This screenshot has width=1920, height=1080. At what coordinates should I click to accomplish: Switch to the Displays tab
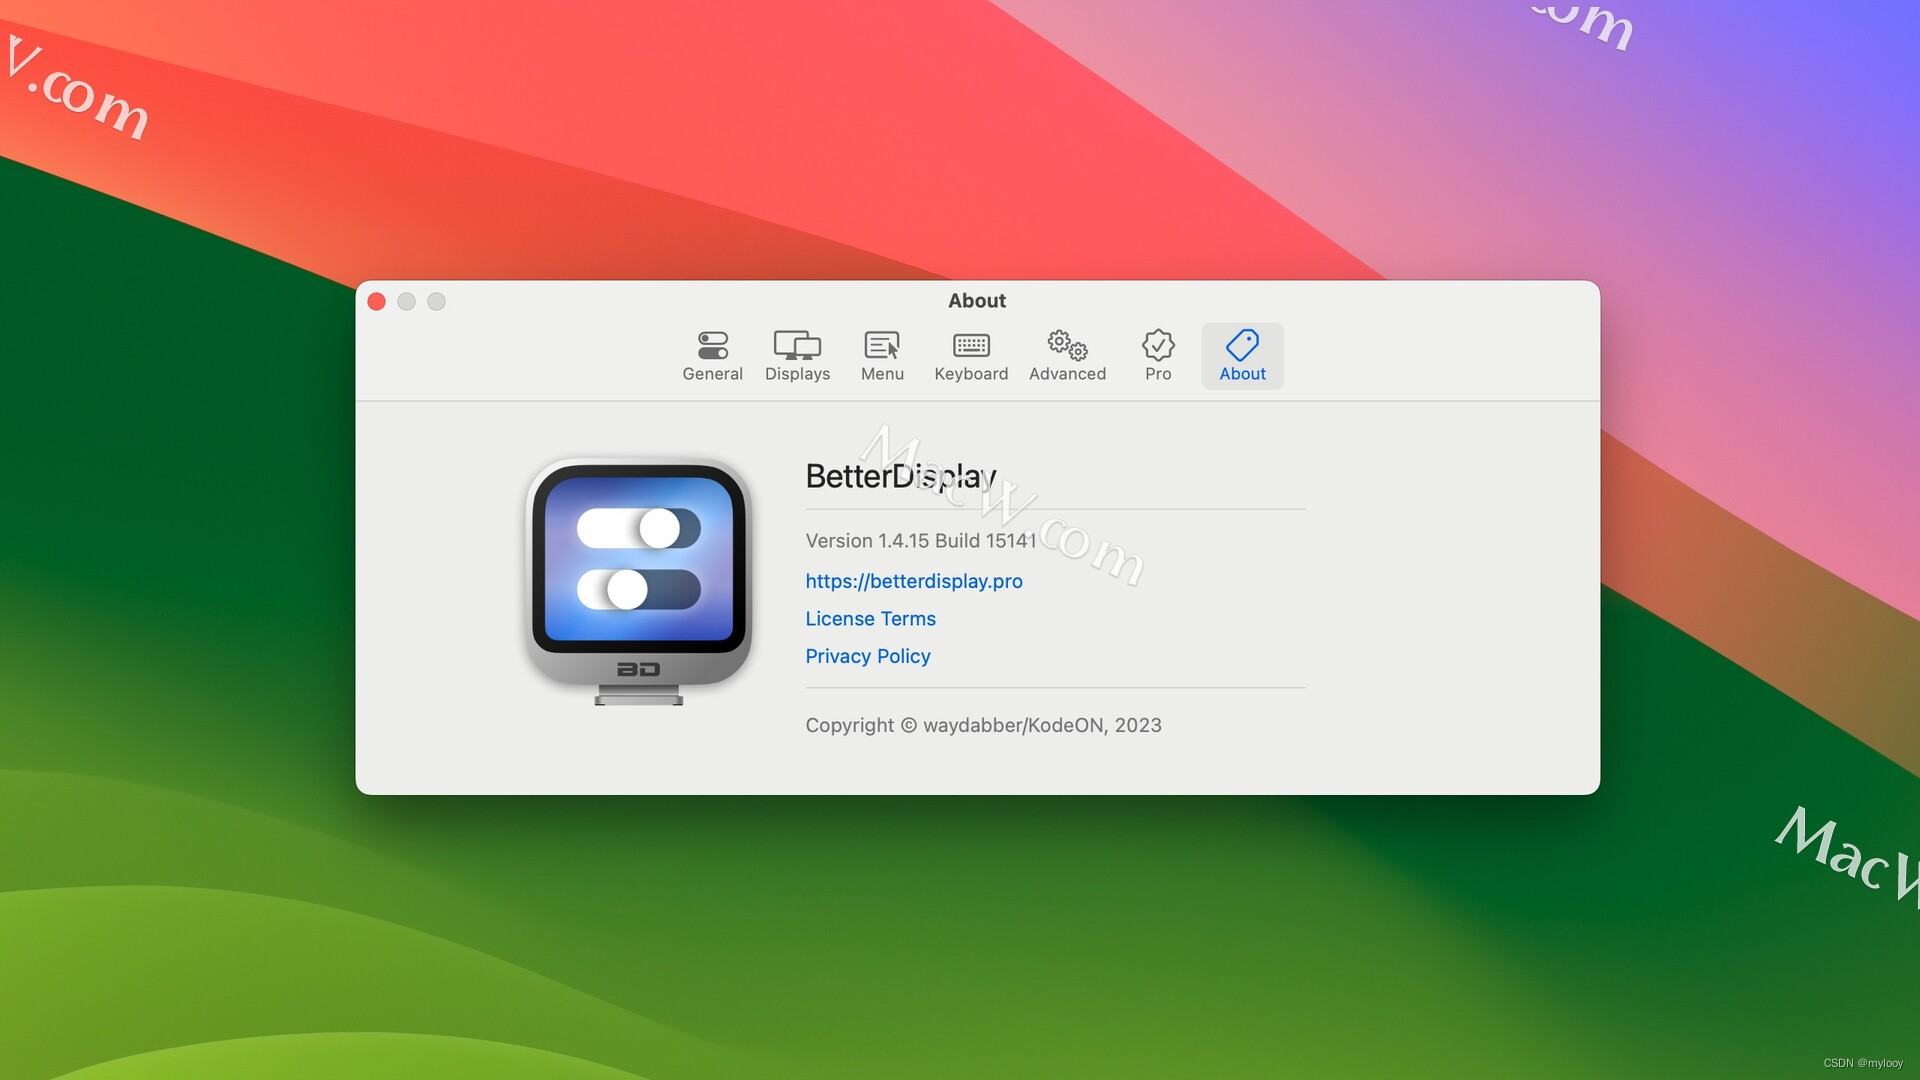point(797,356)
